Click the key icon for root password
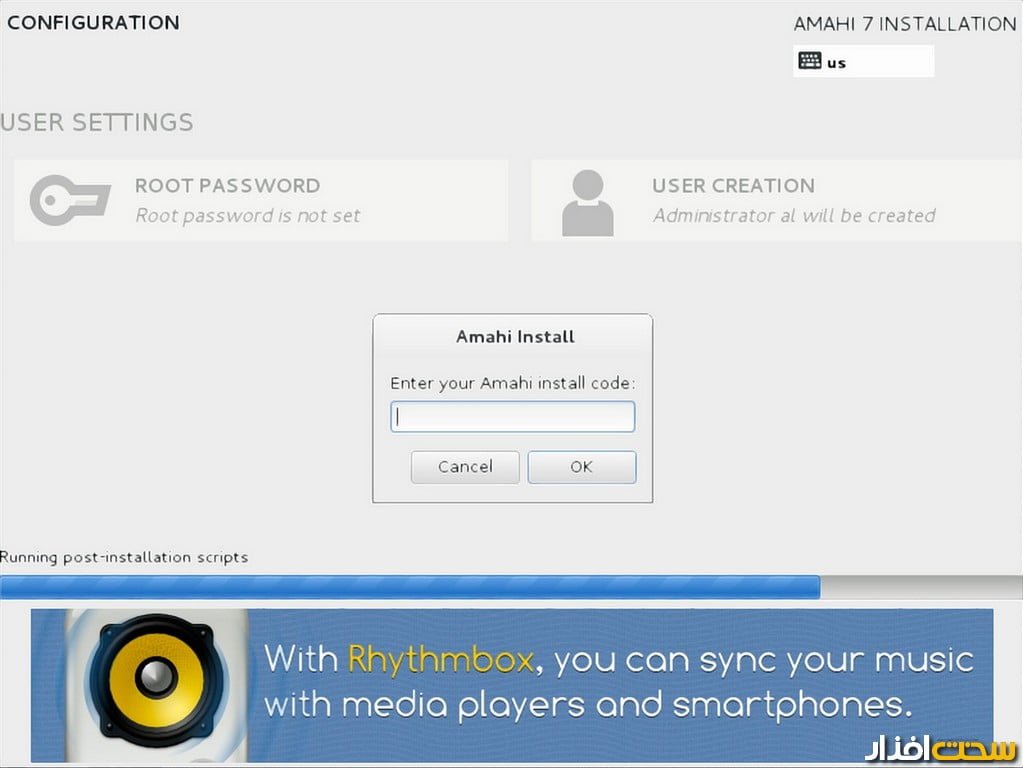Screen dimensions: 1023x768 click(x=69, y=200)
